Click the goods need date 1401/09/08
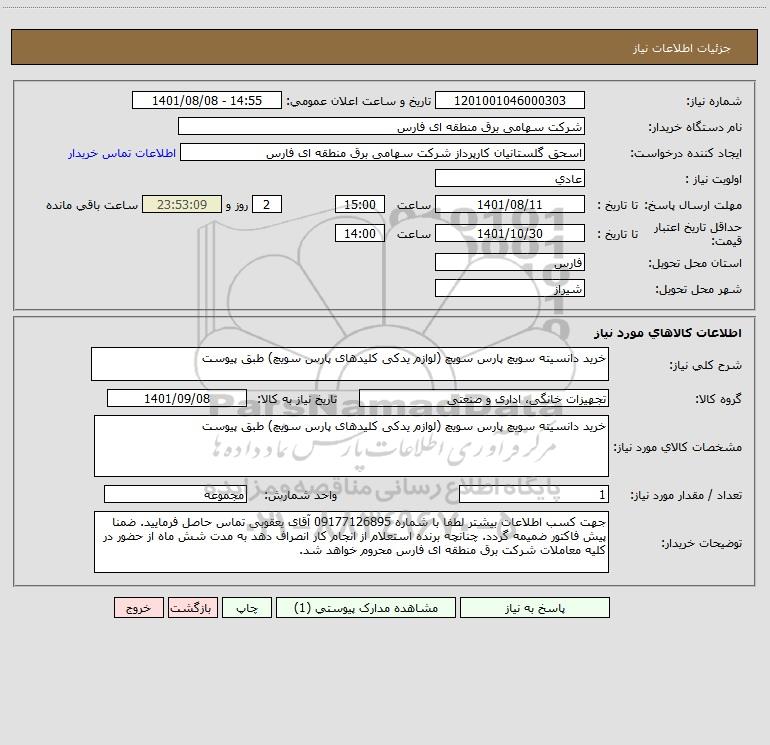 177,399
